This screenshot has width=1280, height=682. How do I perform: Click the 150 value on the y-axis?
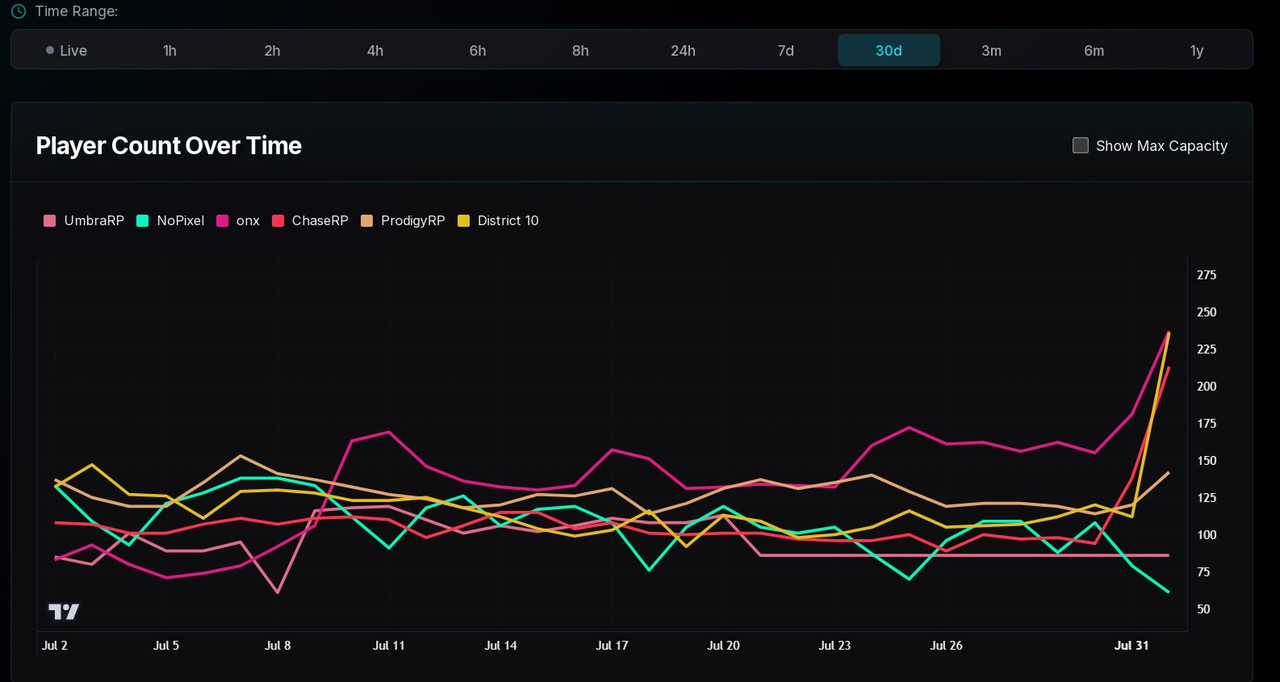(1206, 461)
